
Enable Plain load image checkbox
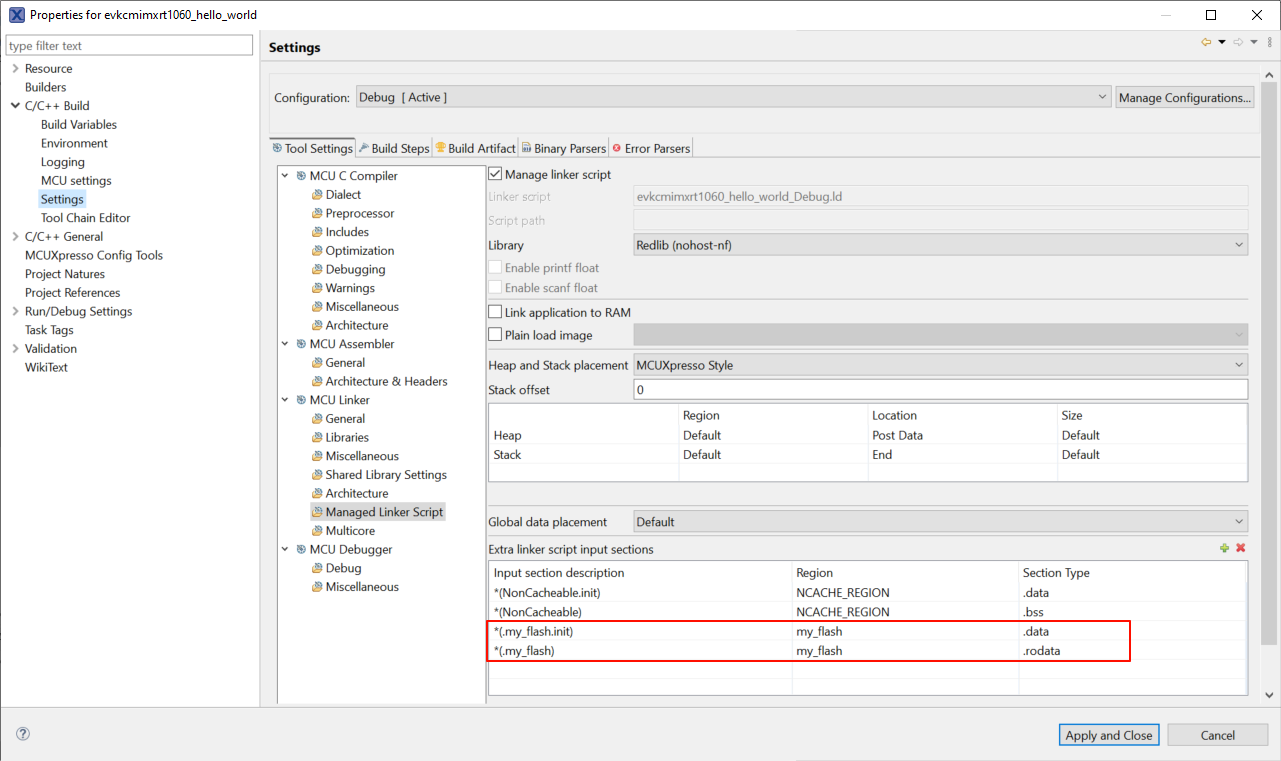(495, 335)
